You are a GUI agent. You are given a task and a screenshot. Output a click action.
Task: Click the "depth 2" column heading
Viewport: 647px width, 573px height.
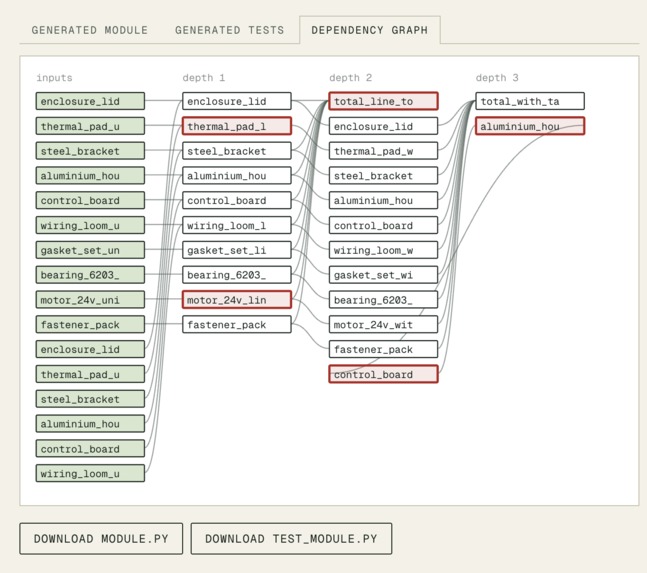pyautogui.click(x=350, y=78)
